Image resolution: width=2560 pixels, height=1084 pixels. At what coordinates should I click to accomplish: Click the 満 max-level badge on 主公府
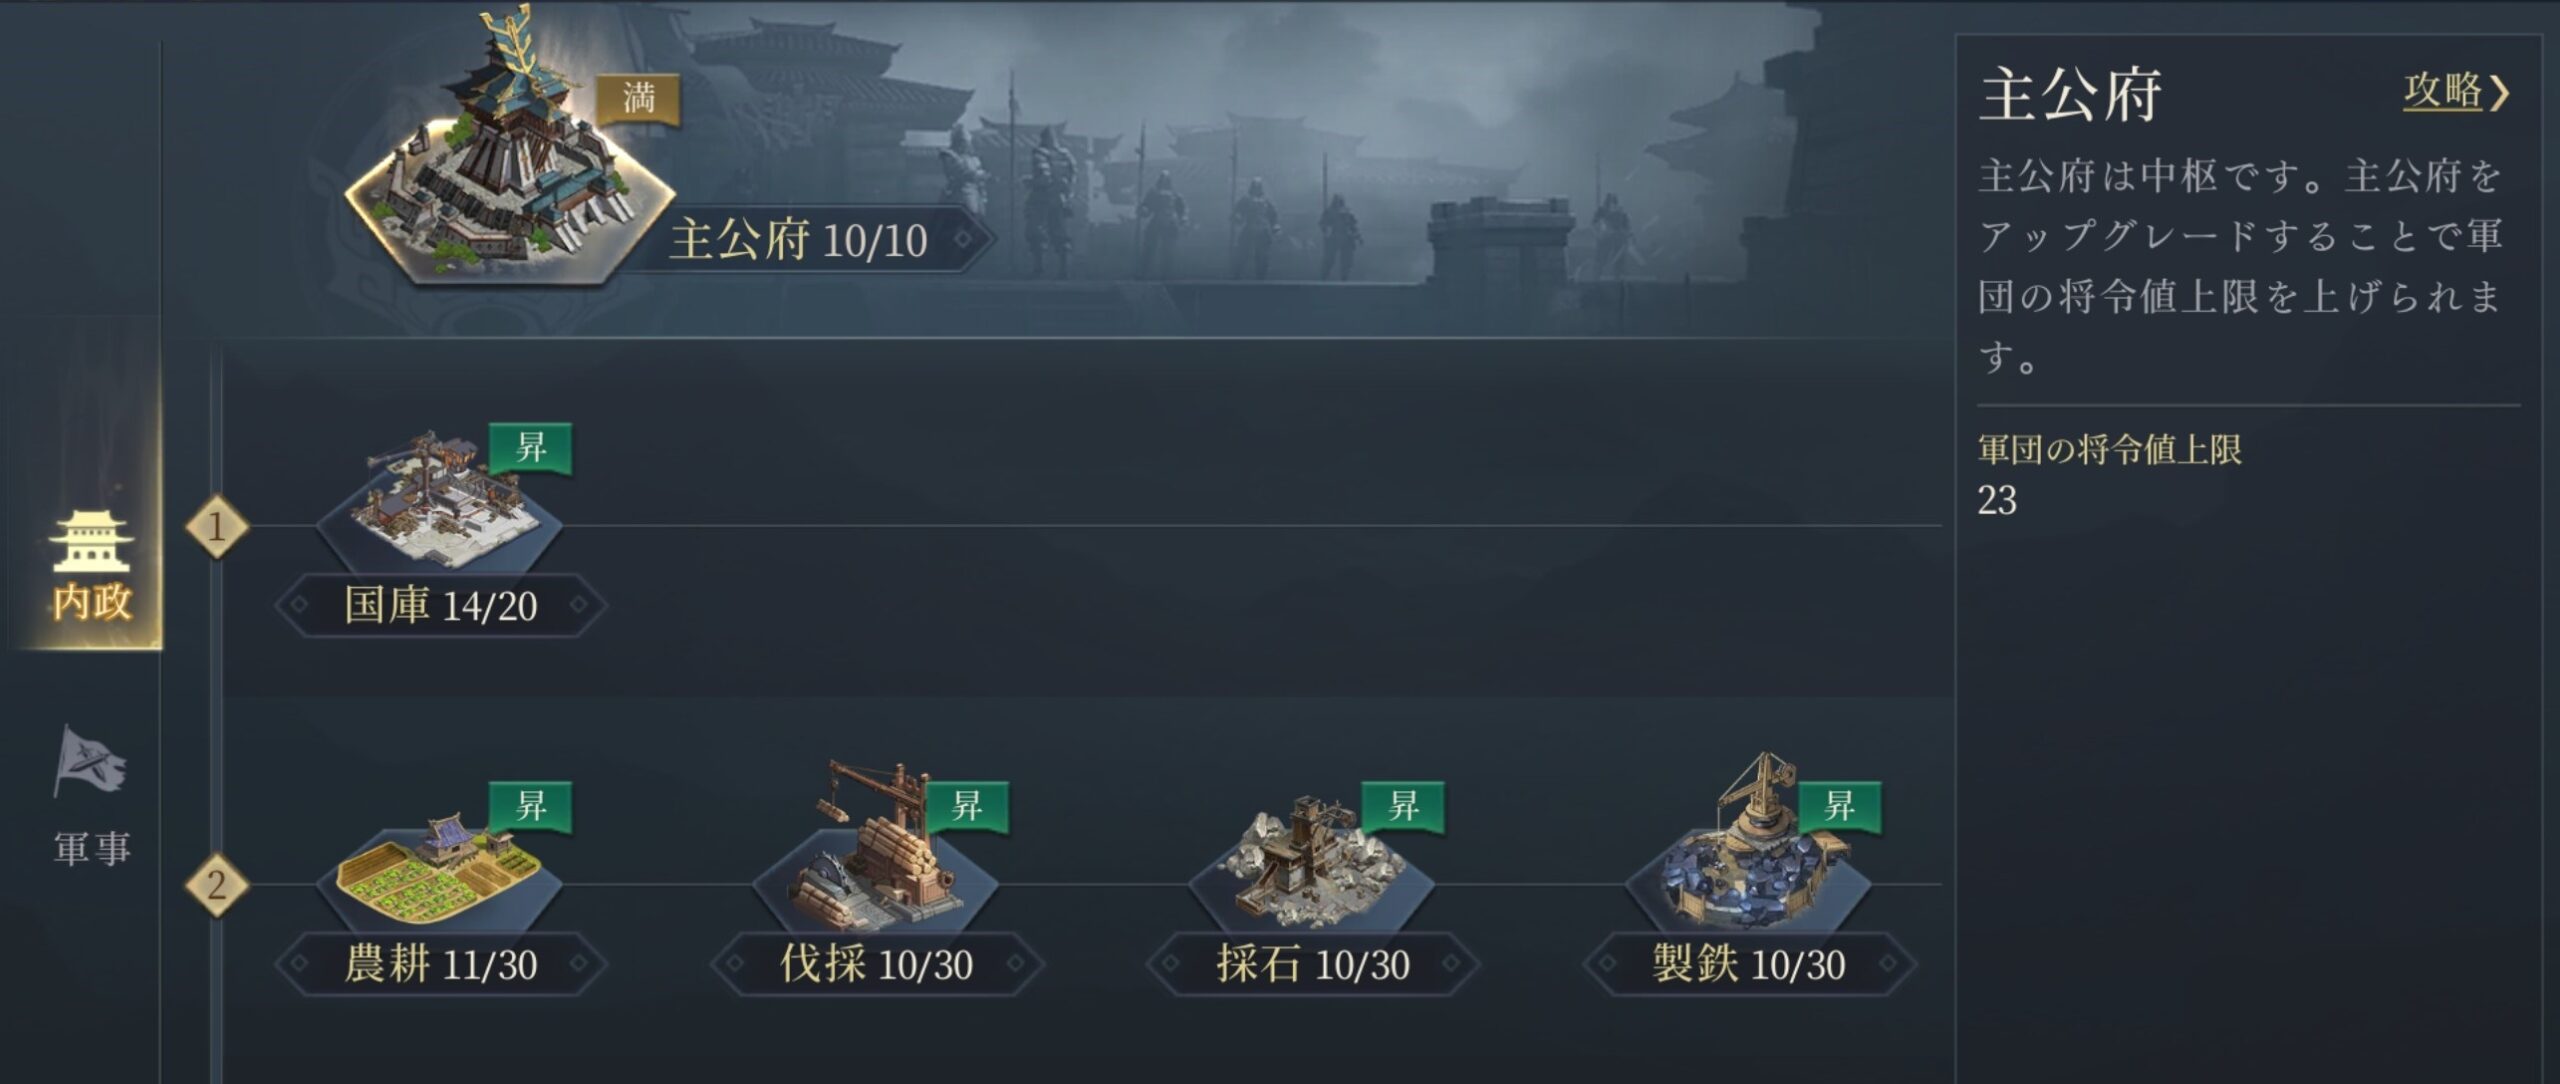[x=639, y=100]
